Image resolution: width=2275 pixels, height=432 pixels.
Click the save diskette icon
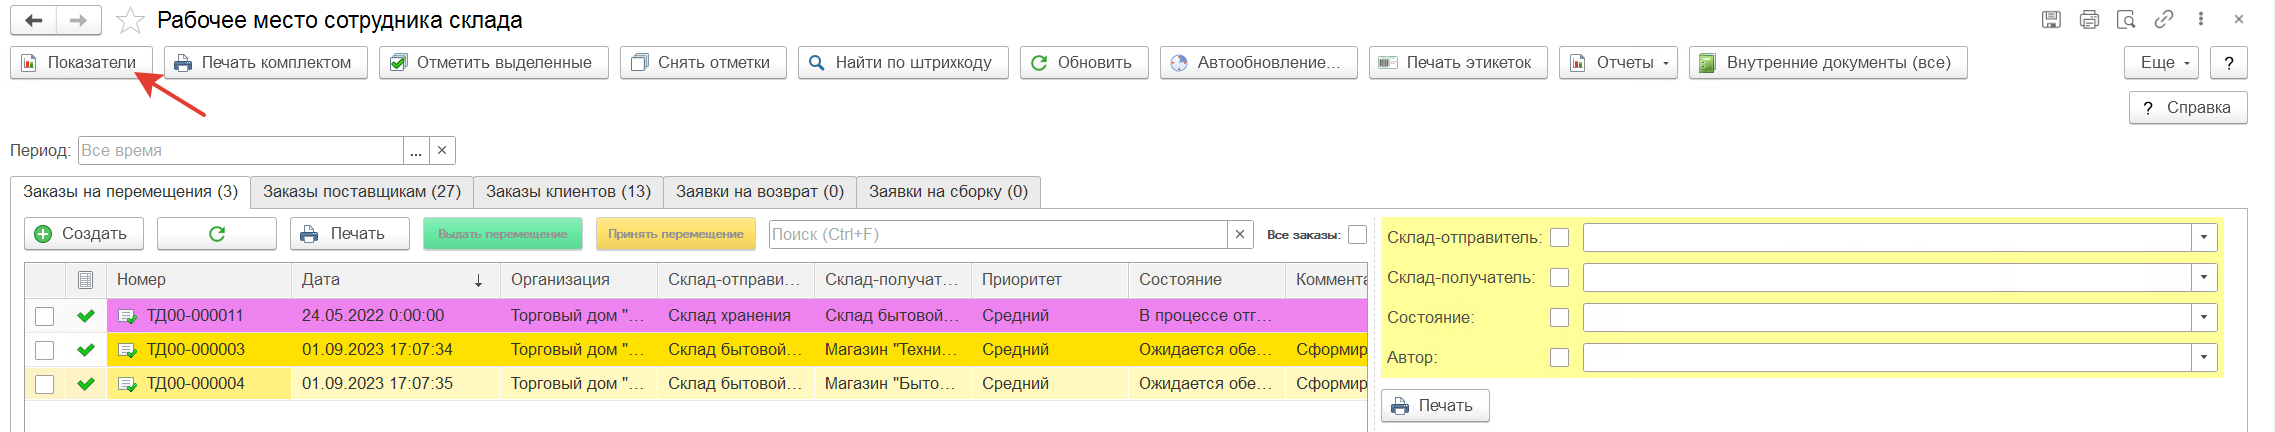pyautogui.click(x=2051, y=19)
